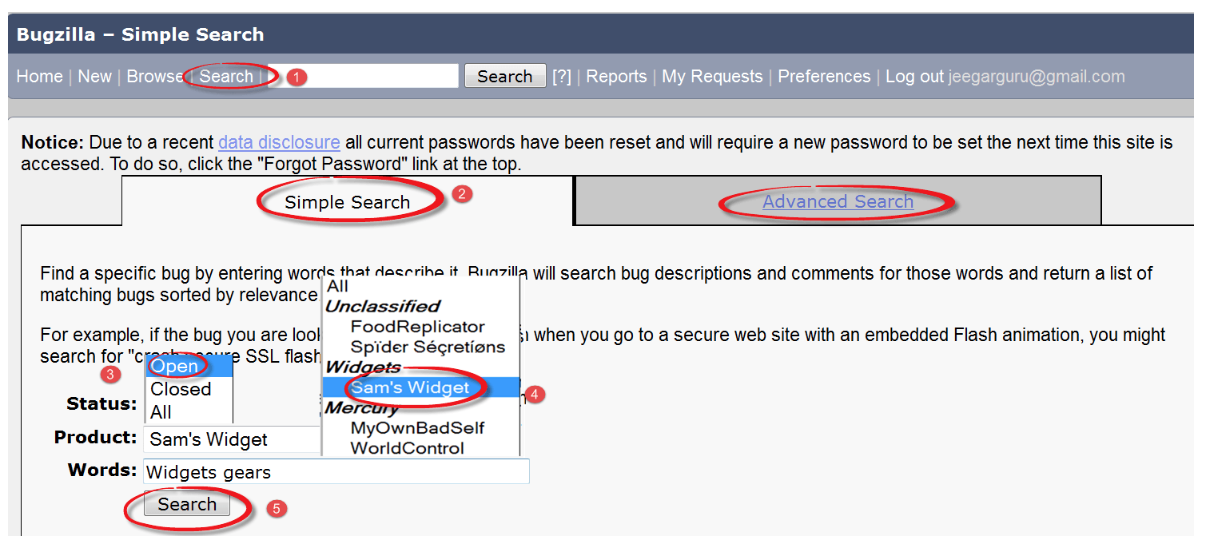Image resolution: width=1208 pixels, height=546 pixels.
Task: Follow the data disclosure link
Action: point(279,143)
